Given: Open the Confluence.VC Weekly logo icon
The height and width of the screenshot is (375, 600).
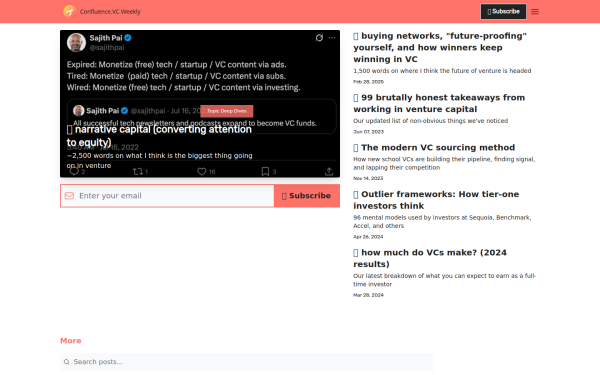Looking at the screenshot, I should [69, 11].
